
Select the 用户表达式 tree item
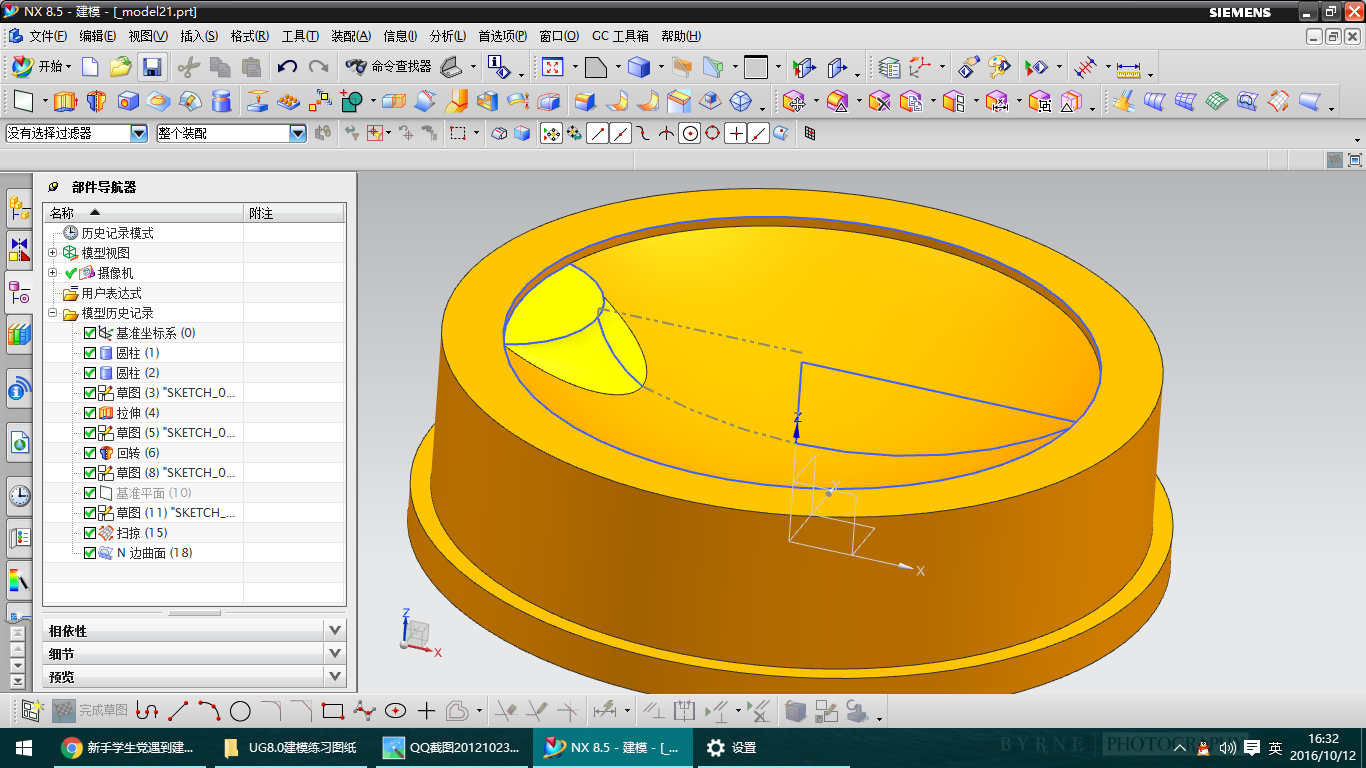click(x=111, y=293)
